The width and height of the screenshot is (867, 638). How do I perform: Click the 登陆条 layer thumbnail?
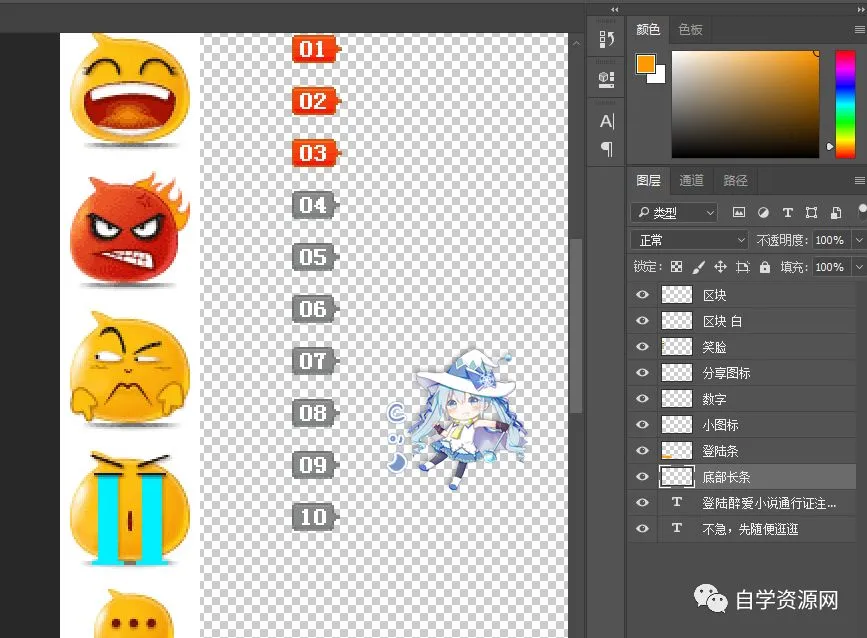pos(677,451)
